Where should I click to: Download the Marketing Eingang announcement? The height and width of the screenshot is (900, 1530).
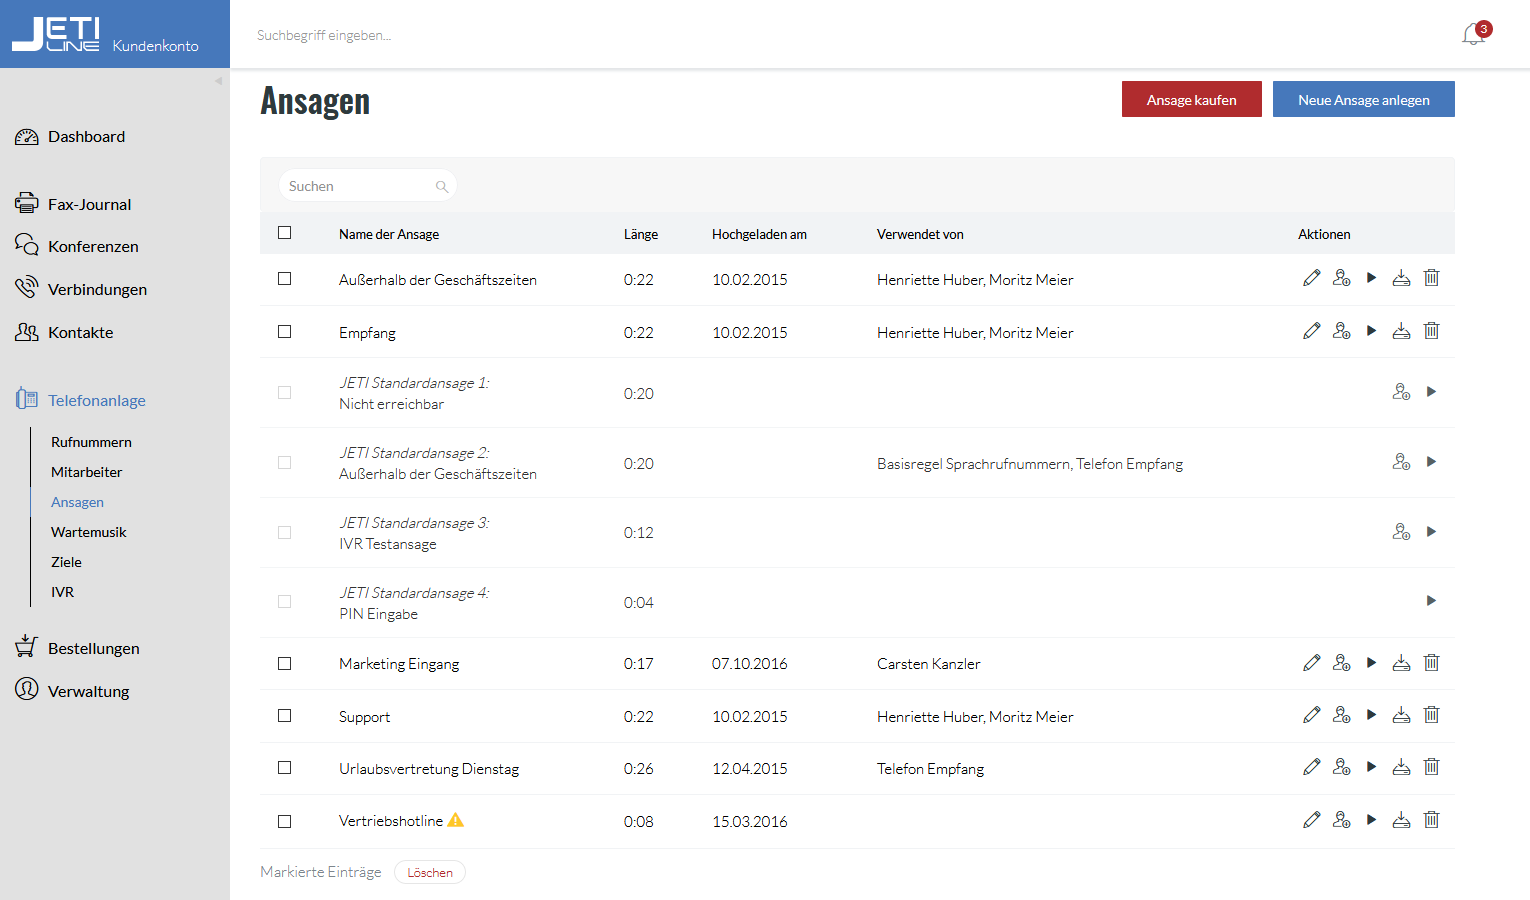pos(1402,663)
